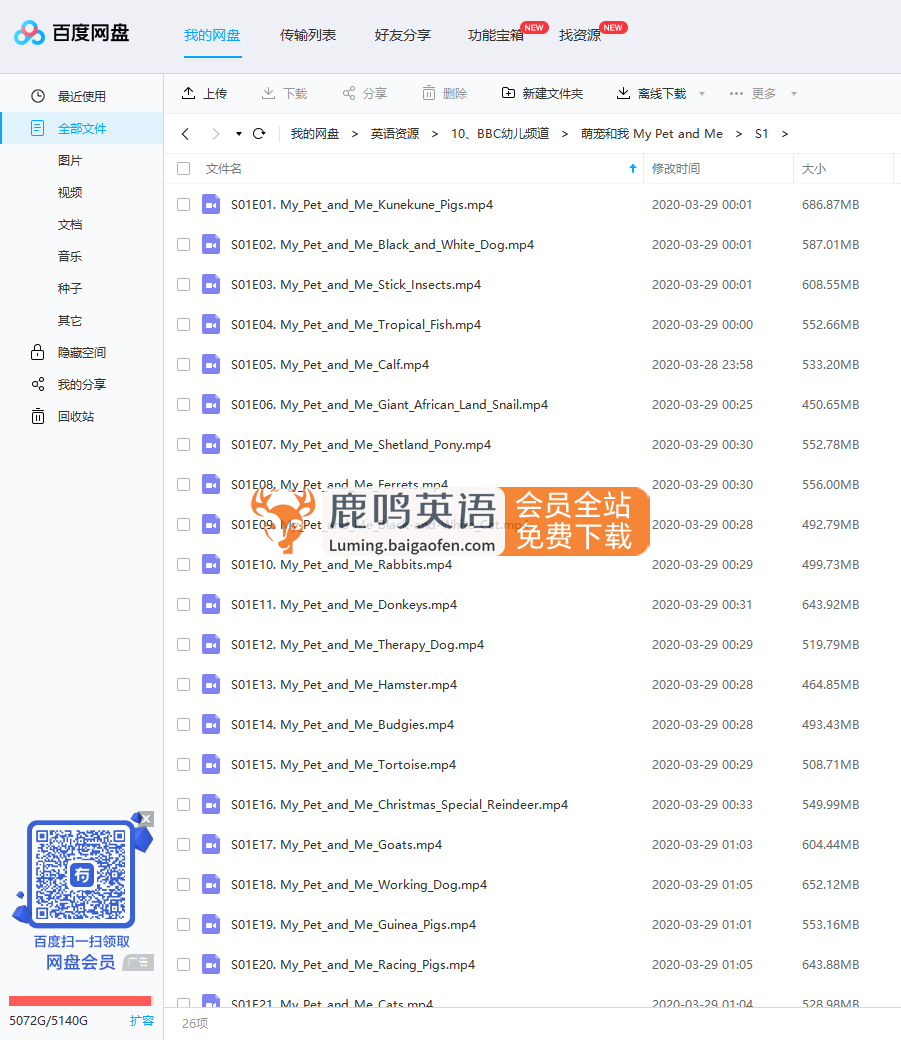Open the Friend Share tab
The image size is (901, 1040).
(402, 35)
